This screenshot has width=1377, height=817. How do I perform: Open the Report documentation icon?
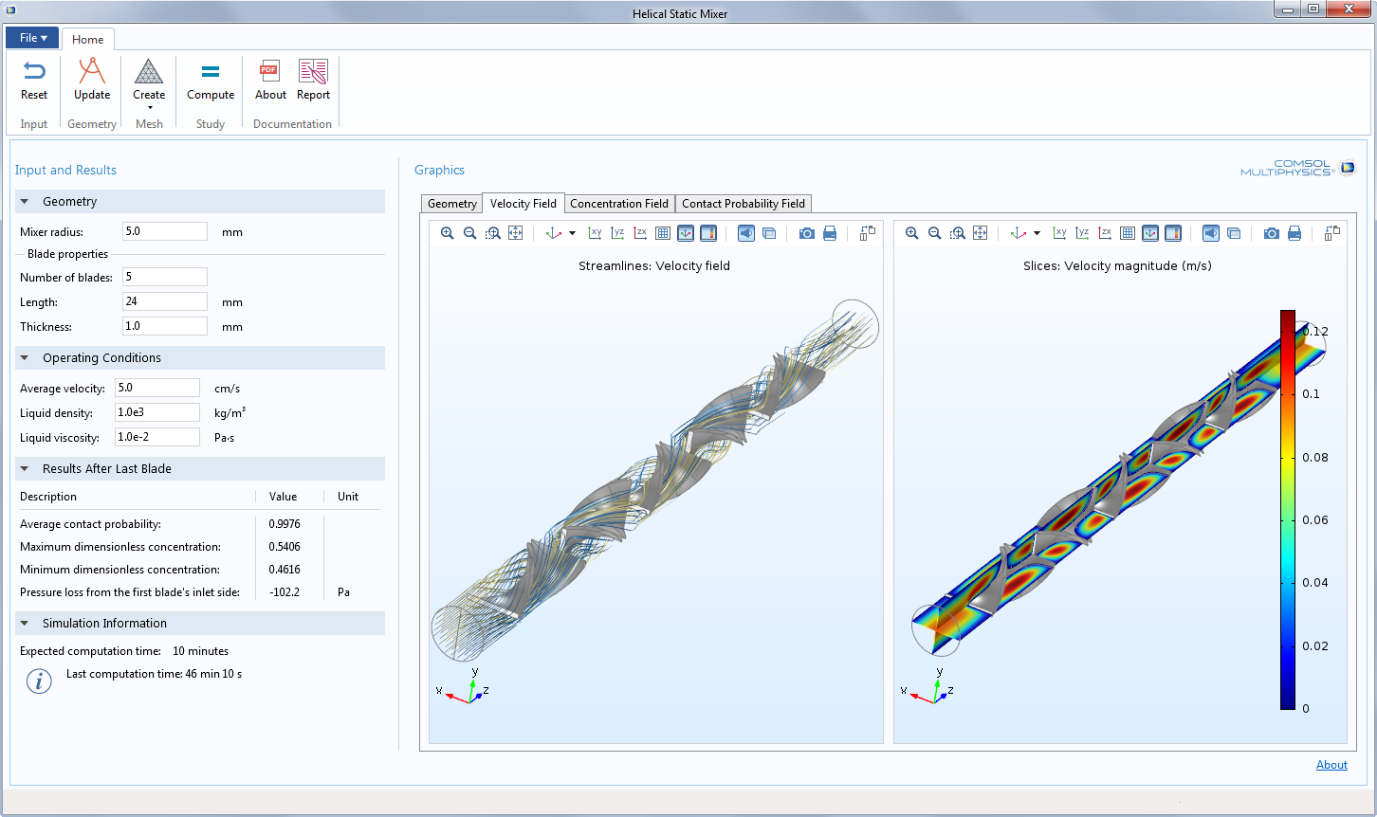313,80
